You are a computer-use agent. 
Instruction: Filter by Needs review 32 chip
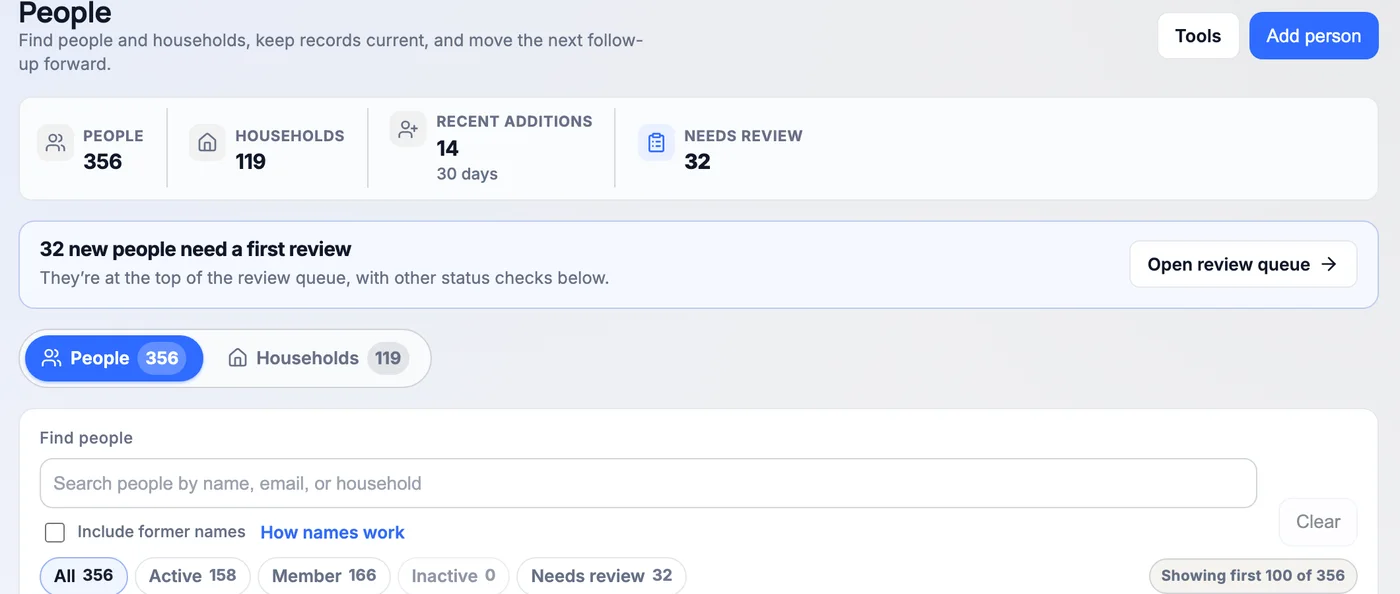coord(601,576)
